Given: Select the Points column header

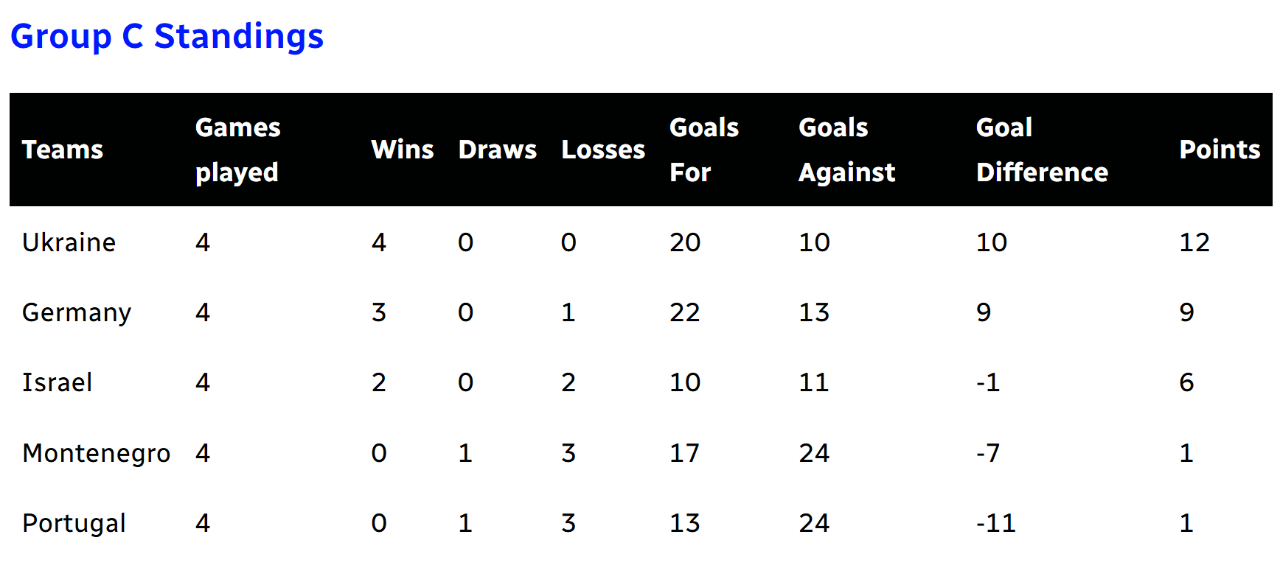Looking at the screenshot, I should point(1219,150).
